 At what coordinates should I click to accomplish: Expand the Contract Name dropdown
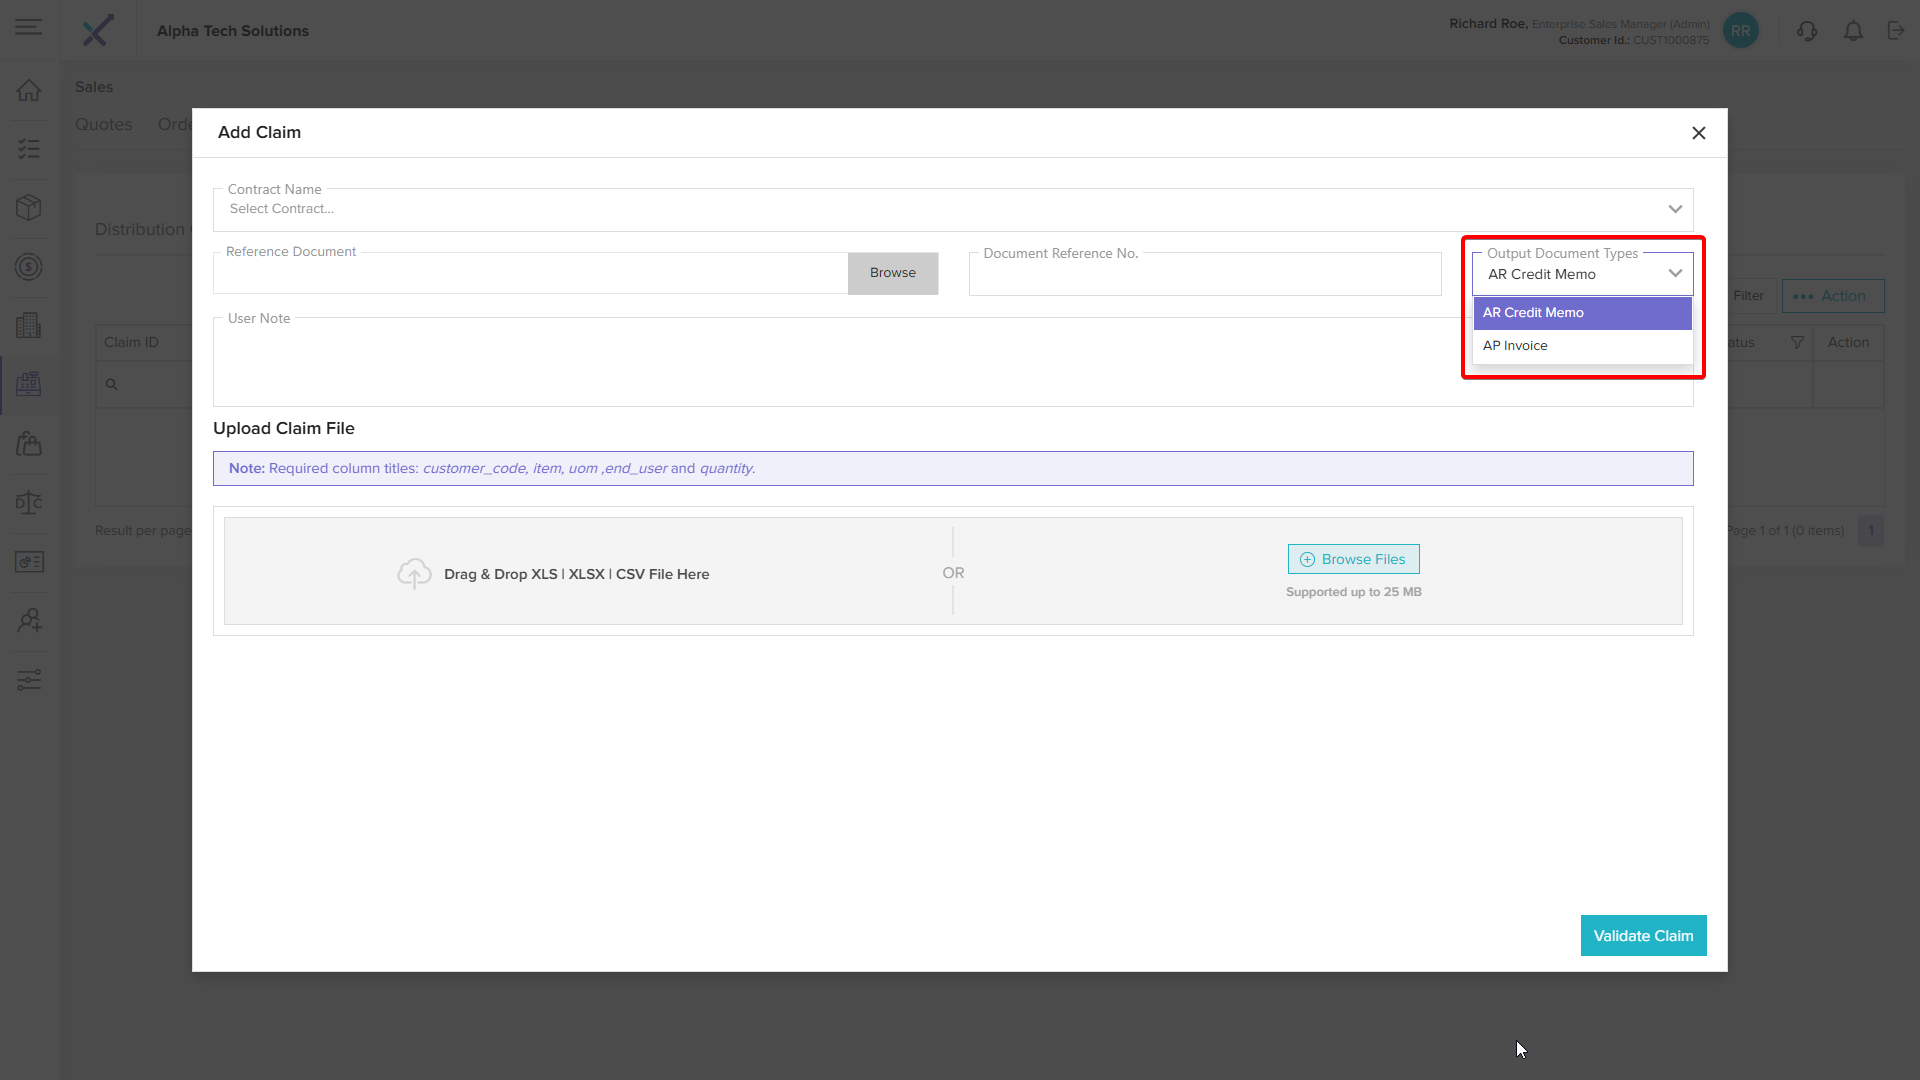tap(1675, 209)
